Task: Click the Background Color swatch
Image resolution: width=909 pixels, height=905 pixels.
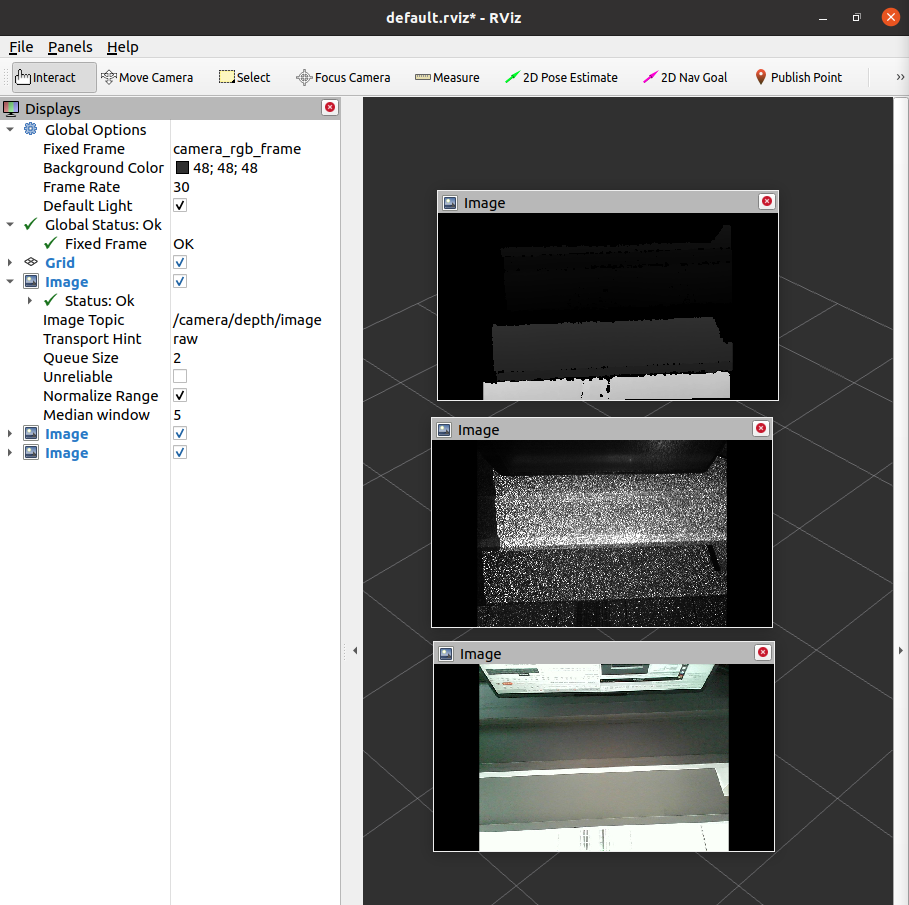Action: click(x=182, y=168)
